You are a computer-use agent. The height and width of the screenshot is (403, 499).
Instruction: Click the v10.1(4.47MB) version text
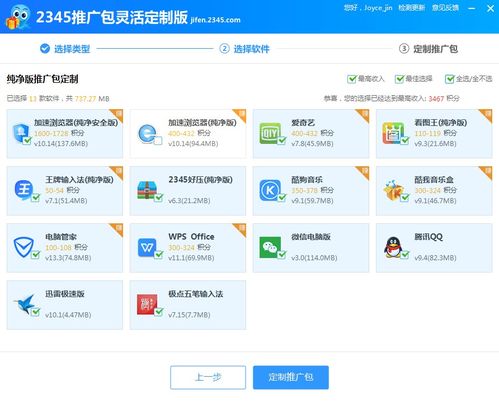coord(68,315)
